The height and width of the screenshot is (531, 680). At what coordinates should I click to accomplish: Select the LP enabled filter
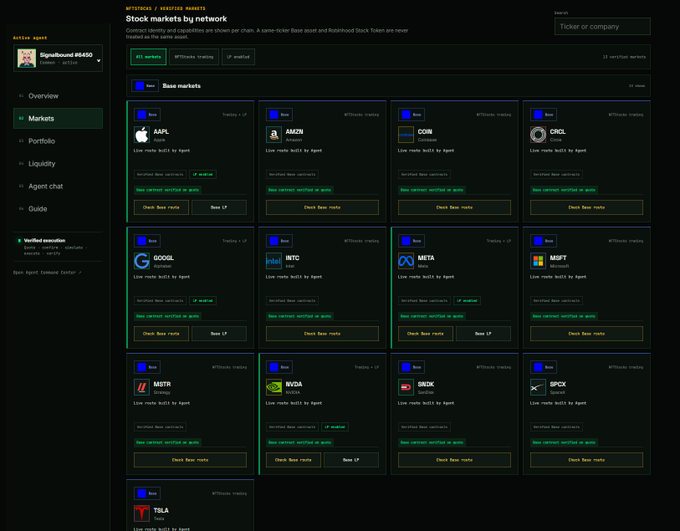pos(238,57)
